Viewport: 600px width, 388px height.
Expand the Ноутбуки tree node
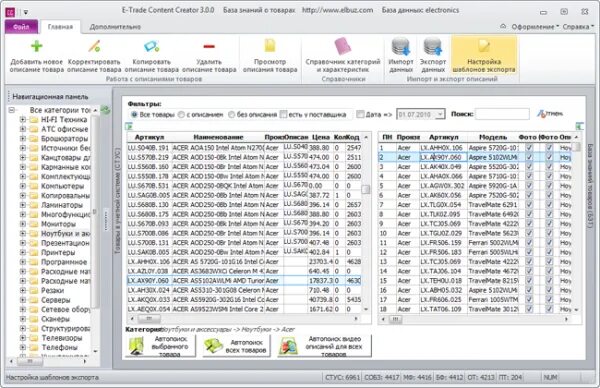(23, 233)
